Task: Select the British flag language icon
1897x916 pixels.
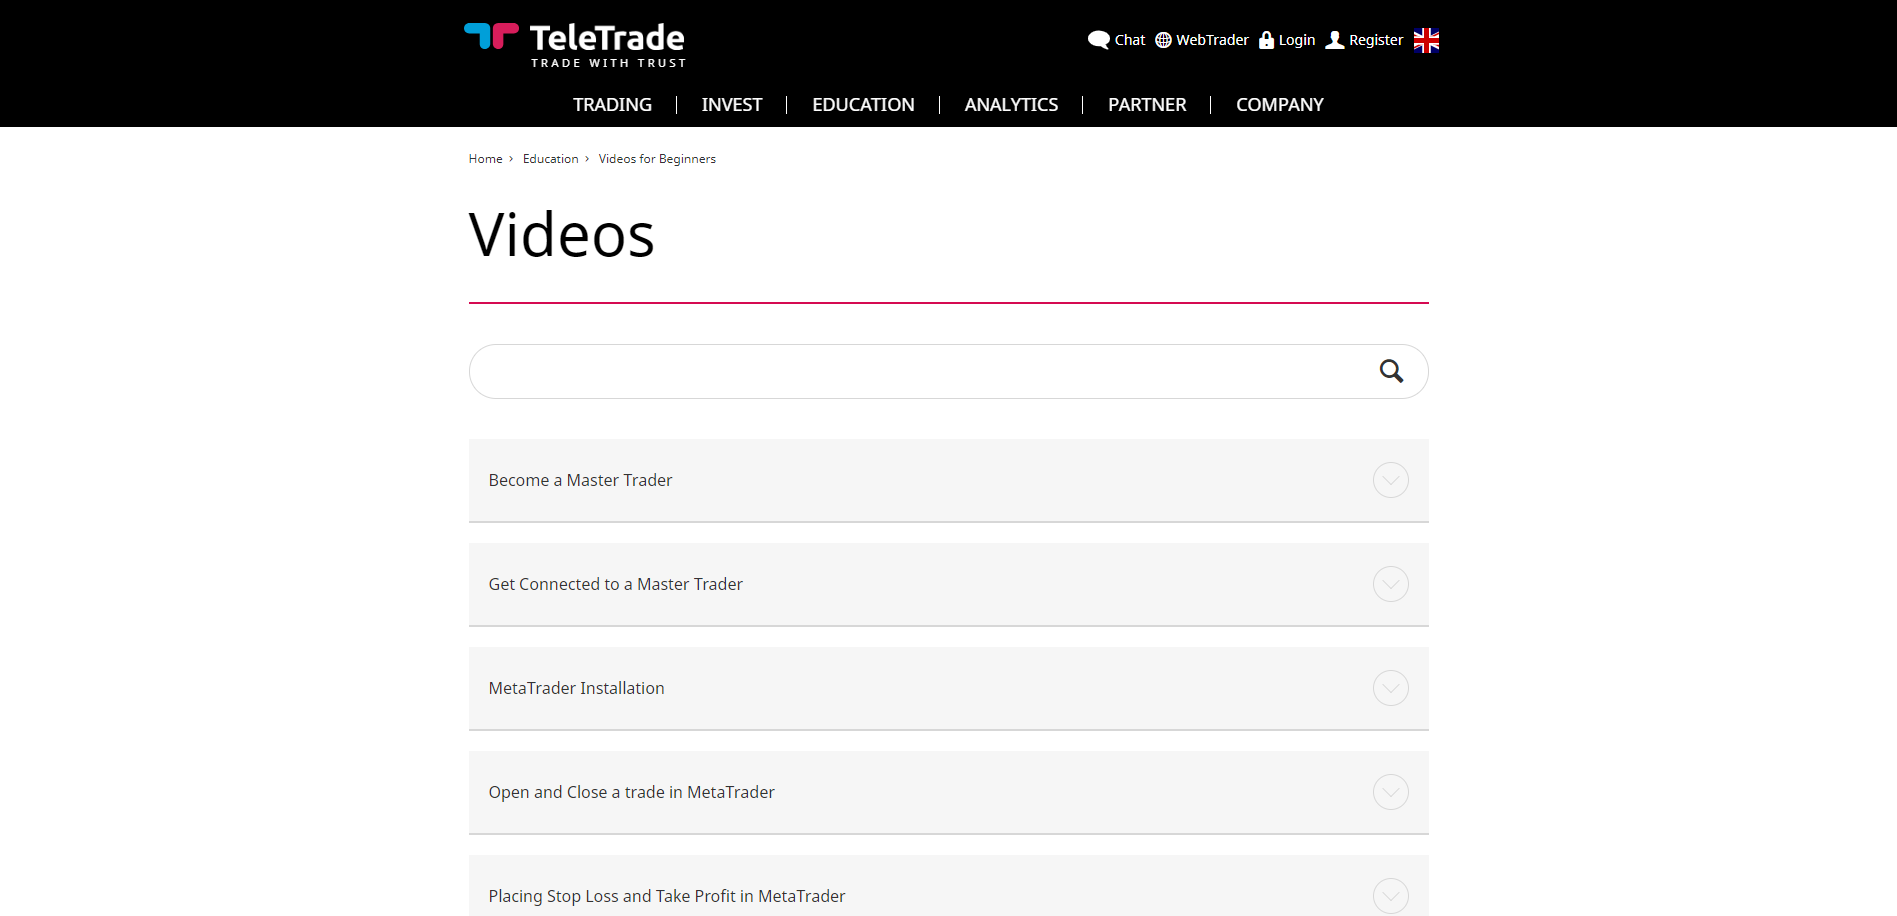Action: (x=1424, y=40)
